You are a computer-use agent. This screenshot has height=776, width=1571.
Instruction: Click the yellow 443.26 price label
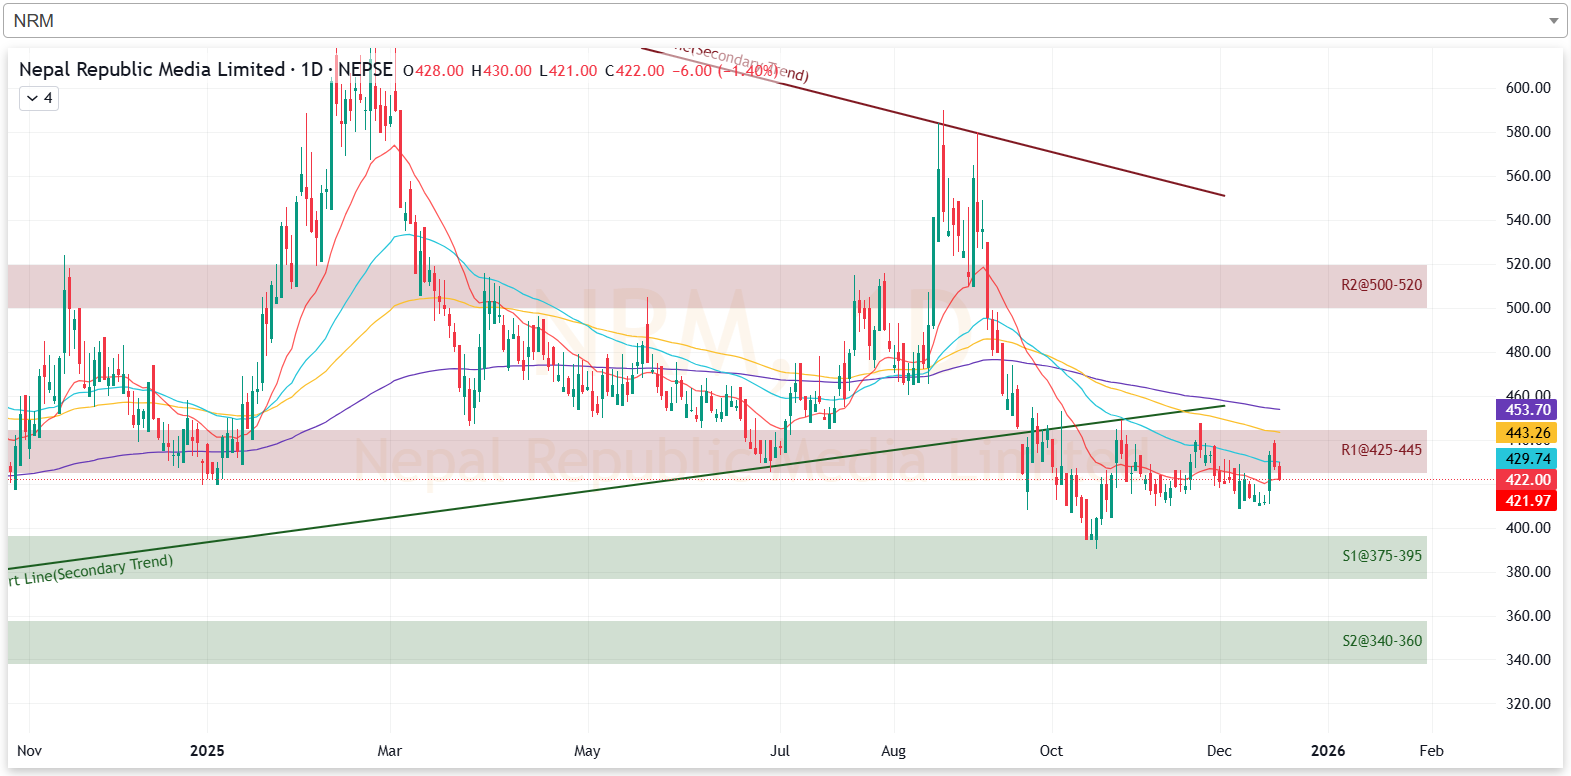point(1527,433)
